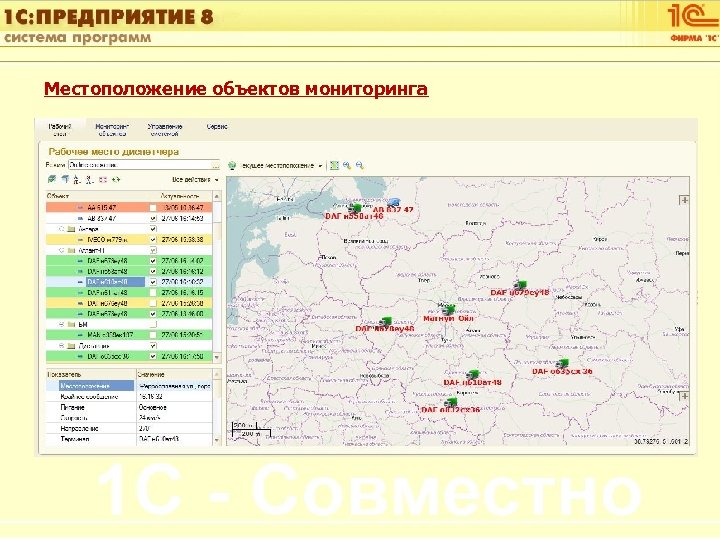The width and height of the screenshot is (720, 540).
Task: Select the Основное value cell
Action: coord(174,407)
